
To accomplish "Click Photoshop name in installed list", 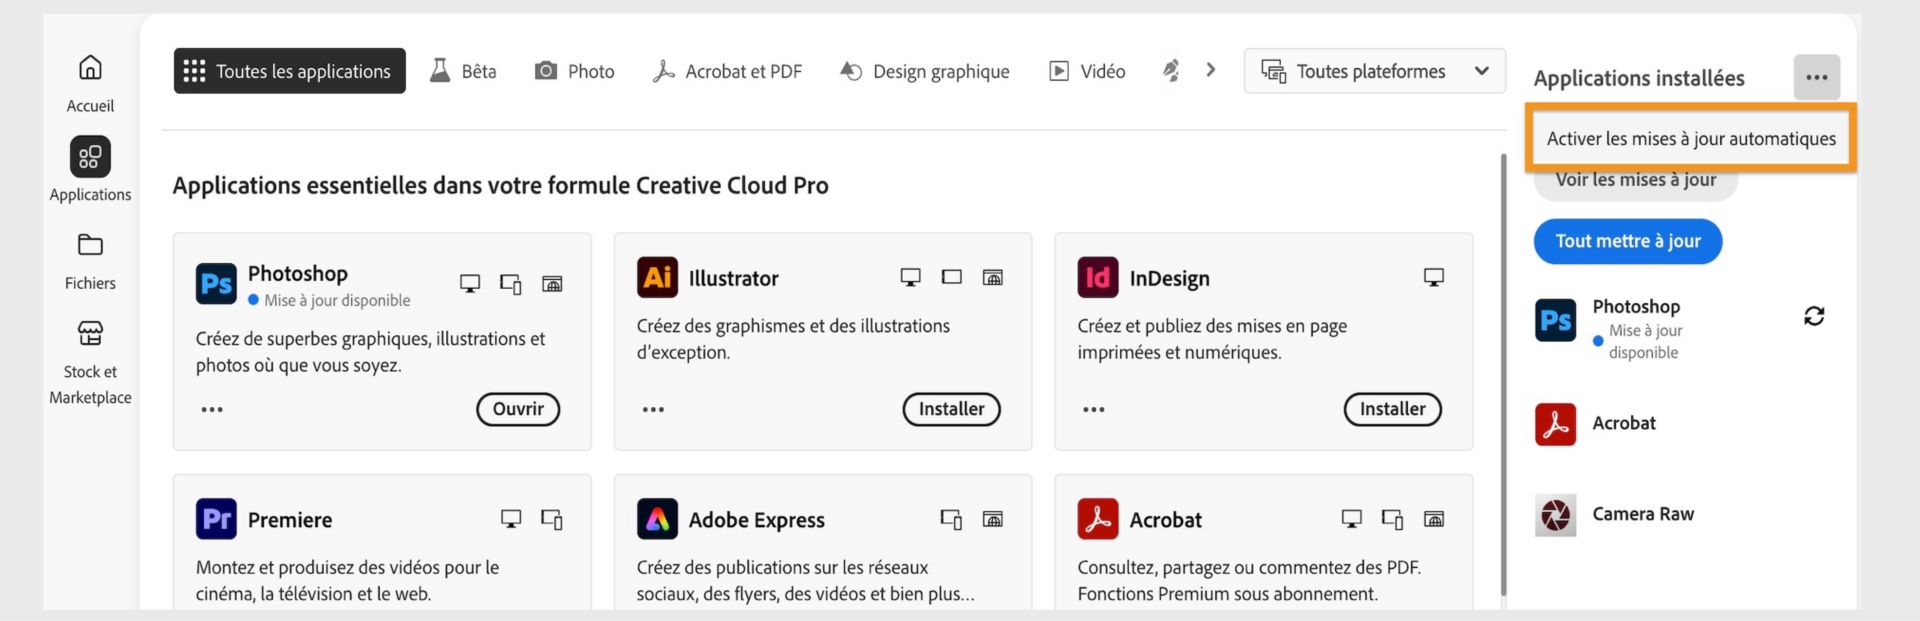I will (x=1636, y=306).
